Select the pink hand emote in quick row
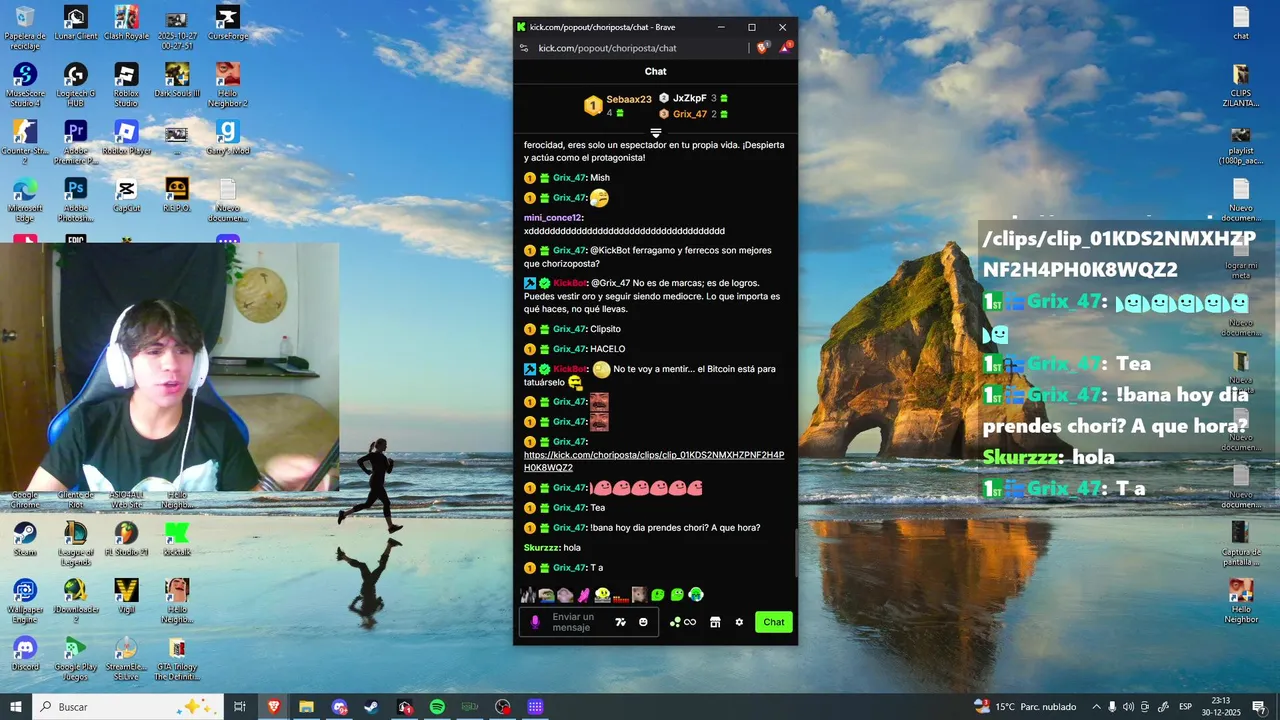Image resolution: width=1280 pixels, height=720 pixels. click(584, 595)
